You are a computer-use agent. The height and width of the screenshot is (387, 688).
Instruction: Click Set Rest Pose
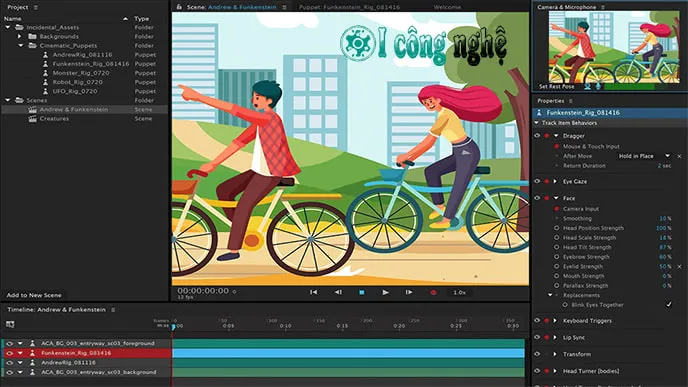click(556, 86)
